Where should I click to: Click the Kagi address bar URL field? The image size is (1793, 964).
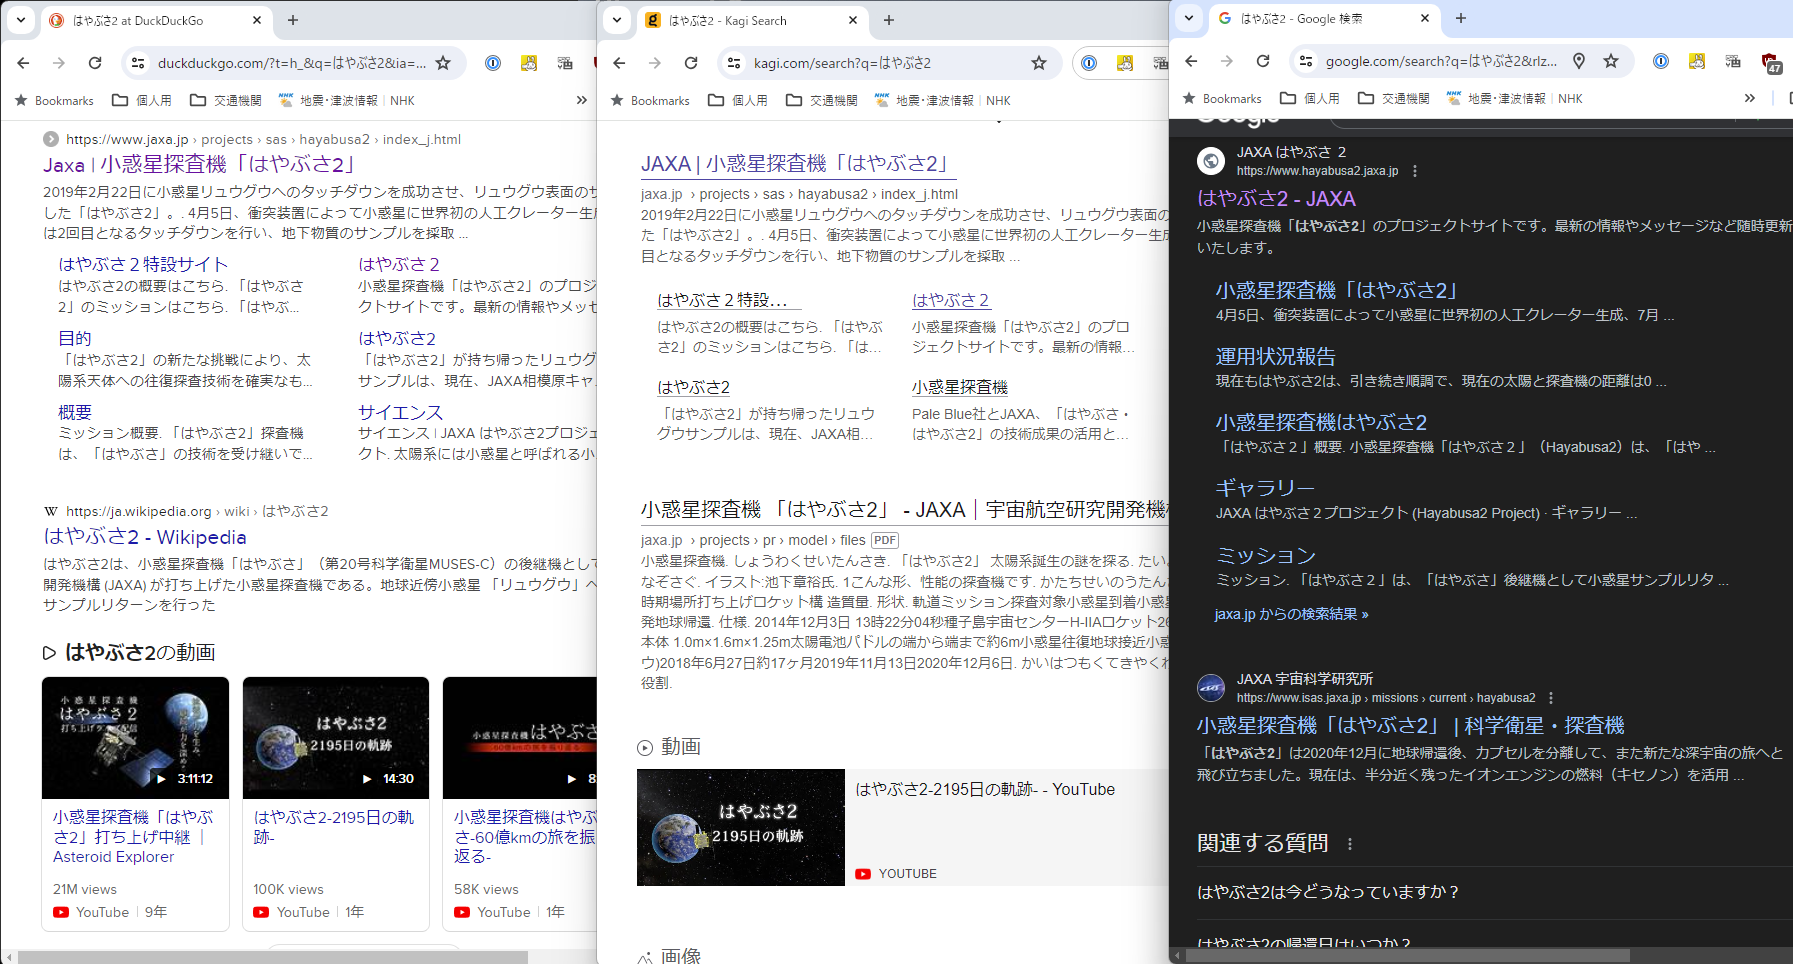[x=880, y=63]
